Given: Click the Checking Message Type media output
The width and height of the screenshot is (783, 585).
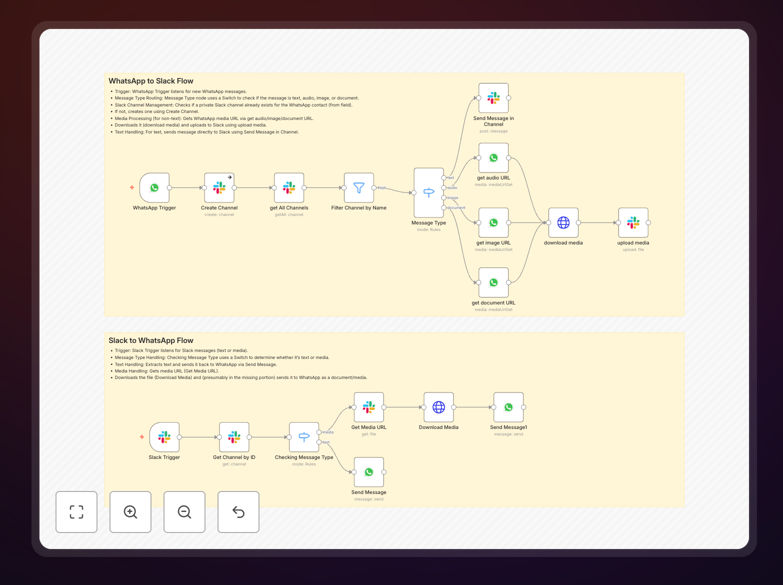Looking at the screenshot, I should 319,432.
